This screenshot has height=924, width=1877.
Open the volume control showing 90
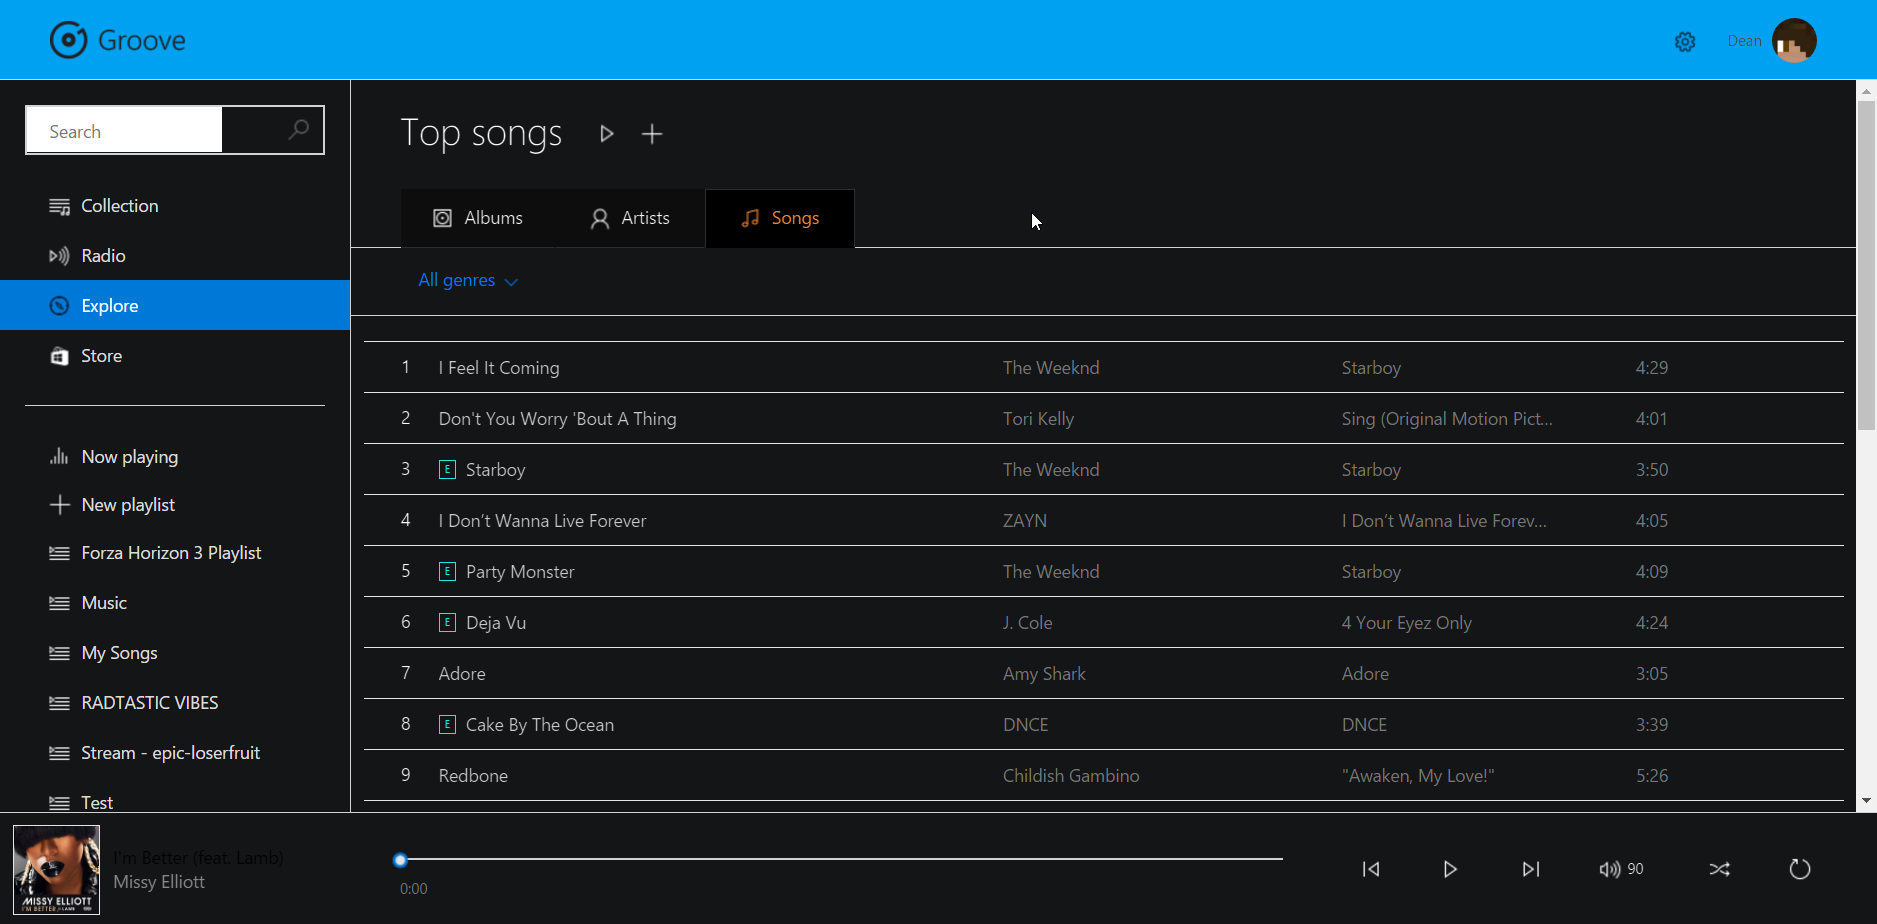click(1621, 869)
